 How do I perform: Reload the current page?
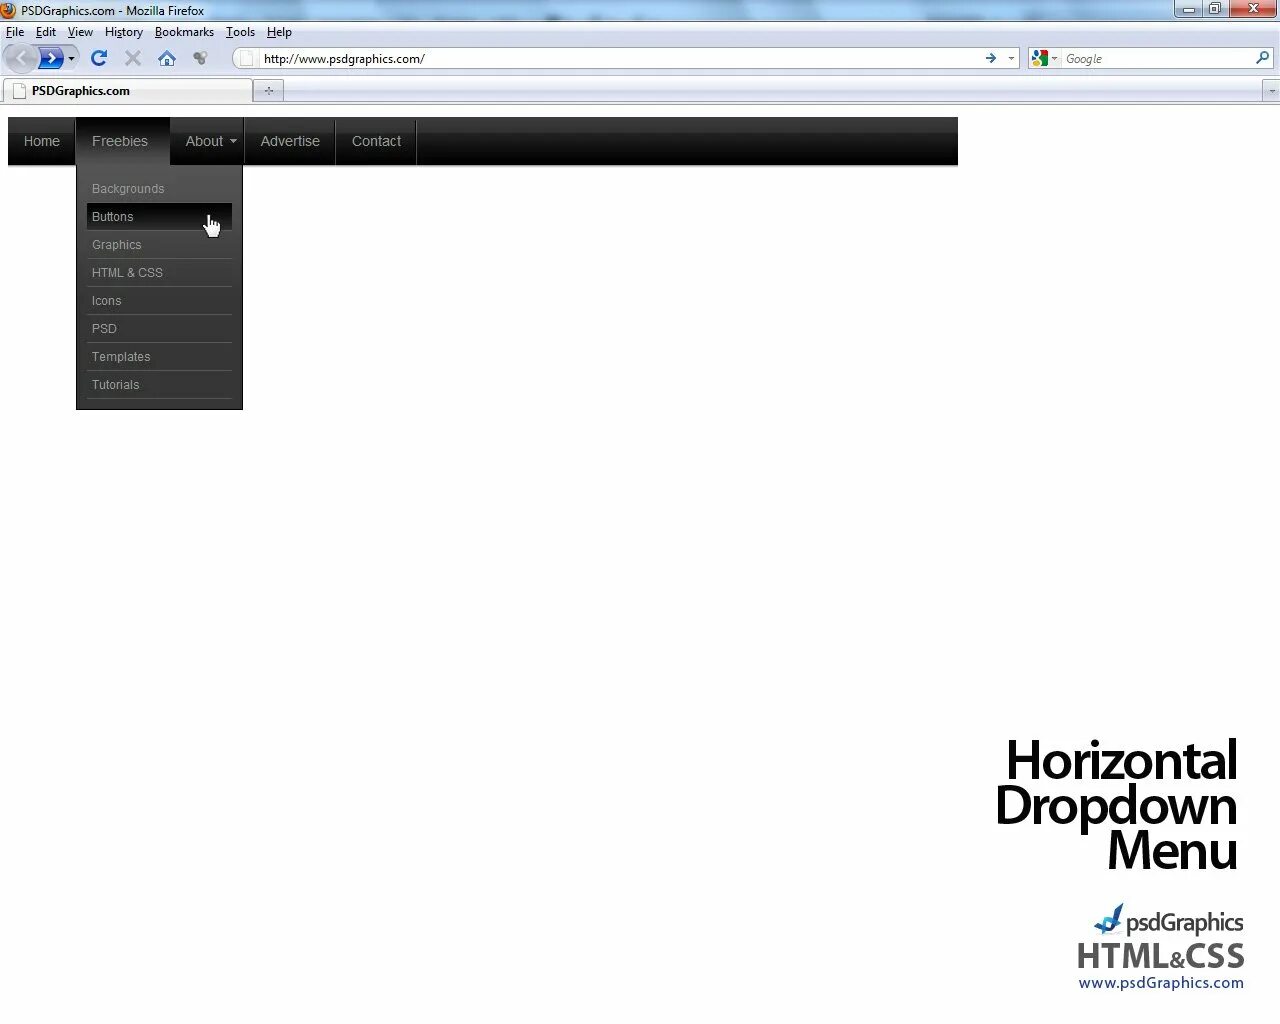pyautogui.click(x=99, y=58)
